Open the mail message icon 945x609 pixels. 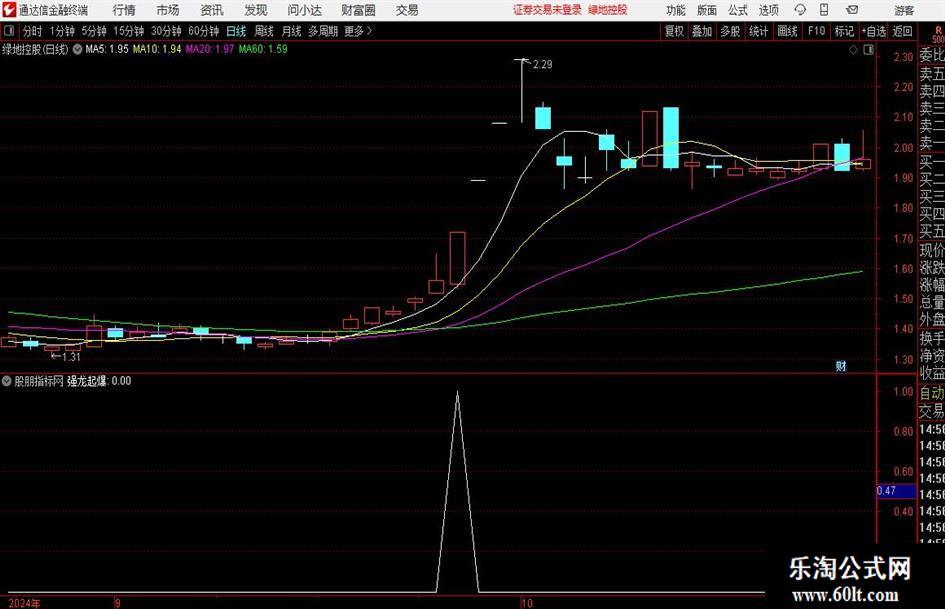pyautogui.click(x=852, y=10)
